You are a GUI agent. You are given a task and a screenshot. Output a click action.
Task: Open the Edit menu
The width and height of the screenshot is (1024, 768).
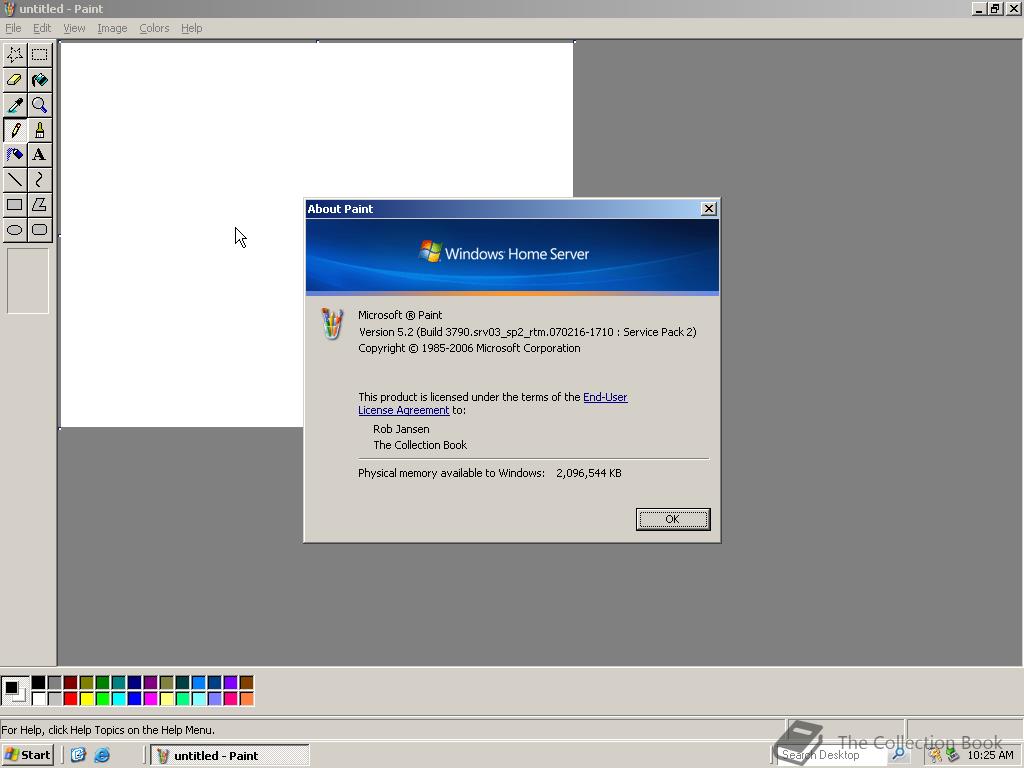42,28
